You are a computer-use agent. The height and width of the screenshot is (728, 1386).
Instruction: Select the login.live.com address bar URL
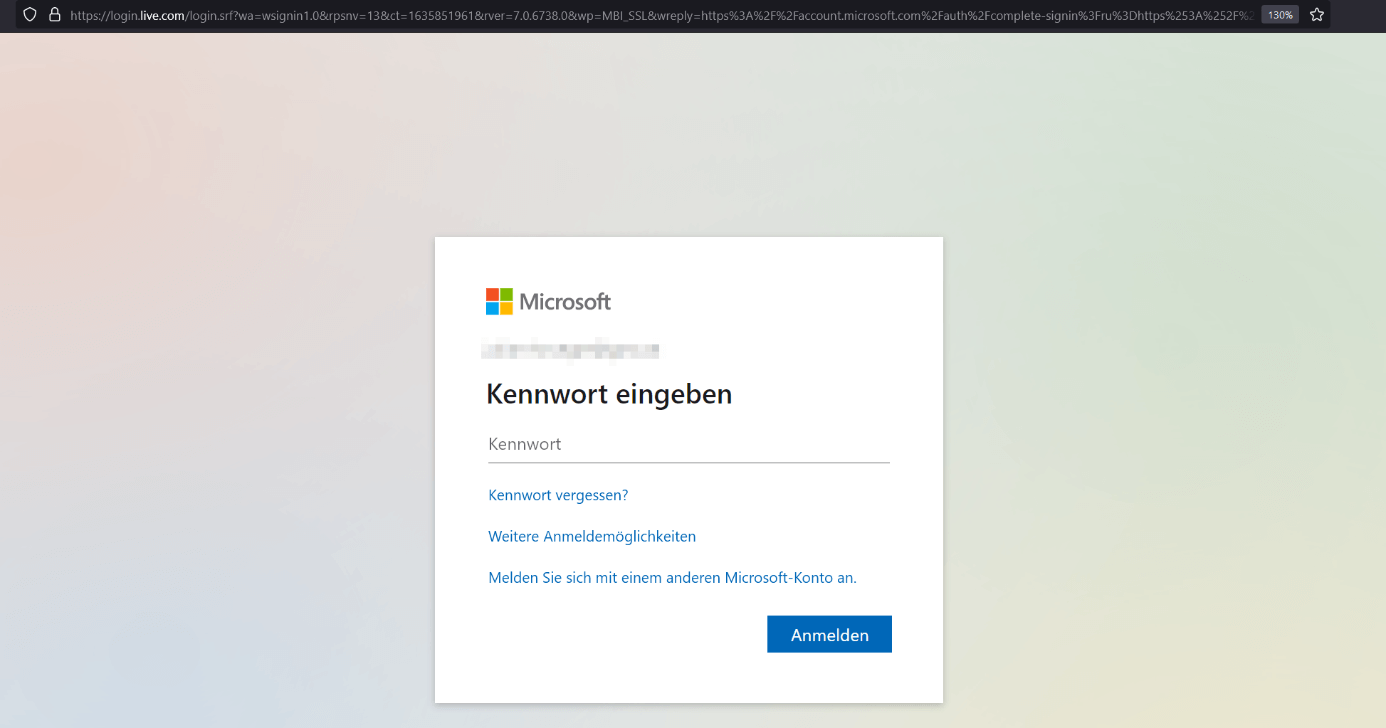click(660, 15)
